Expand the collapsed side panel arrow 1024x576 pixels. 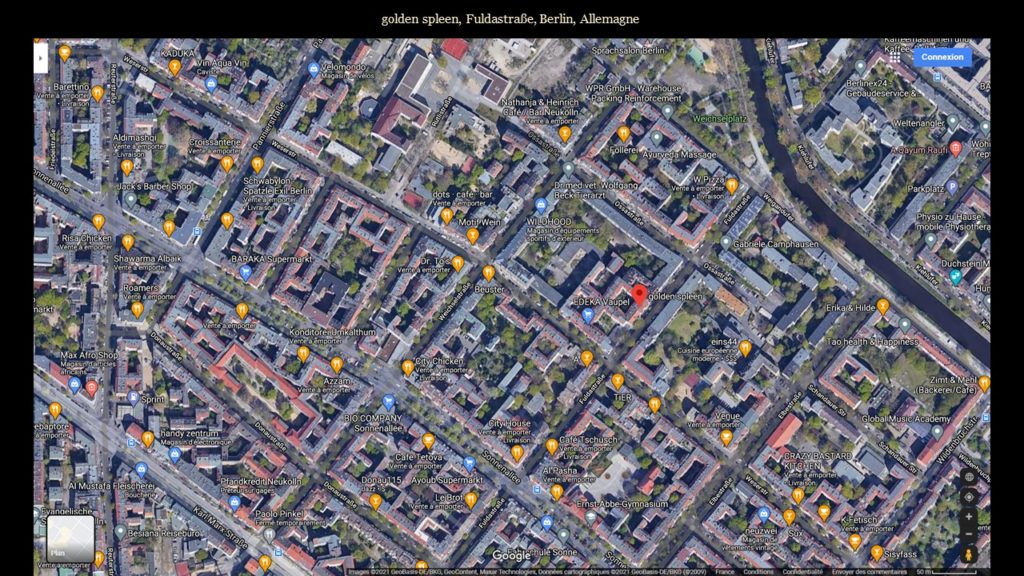40,58
